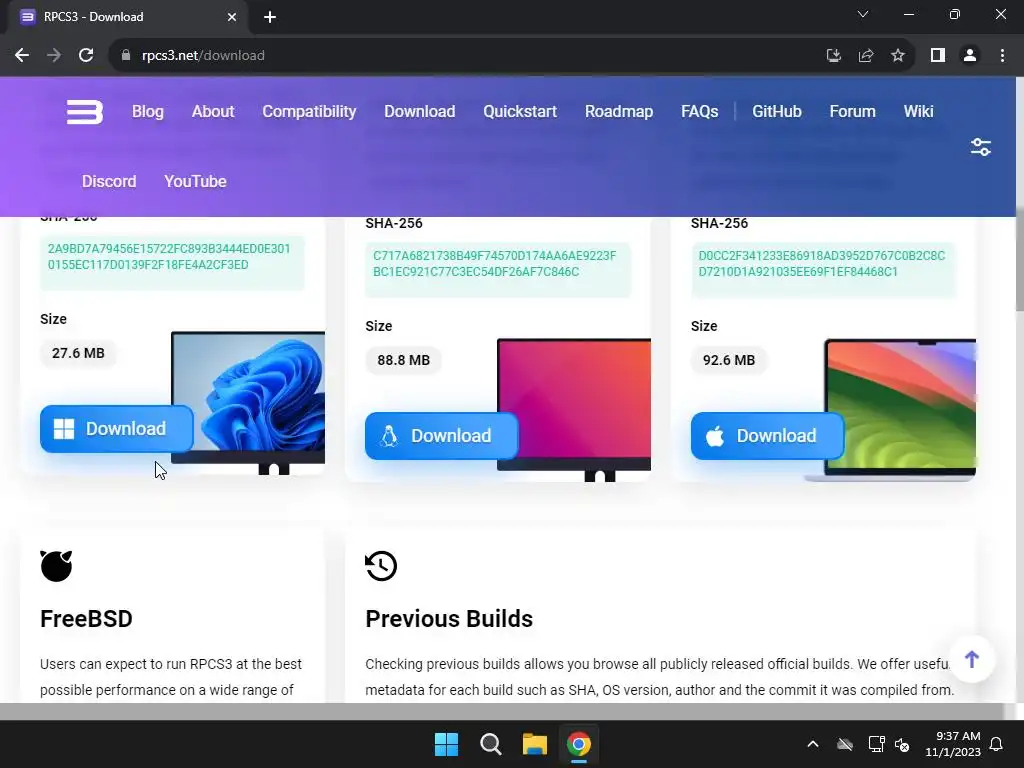This screenshot has height=768, width=1024.
Task: Show hidden system tray icons
Action: pyautogui.click(x=813, y=744)
